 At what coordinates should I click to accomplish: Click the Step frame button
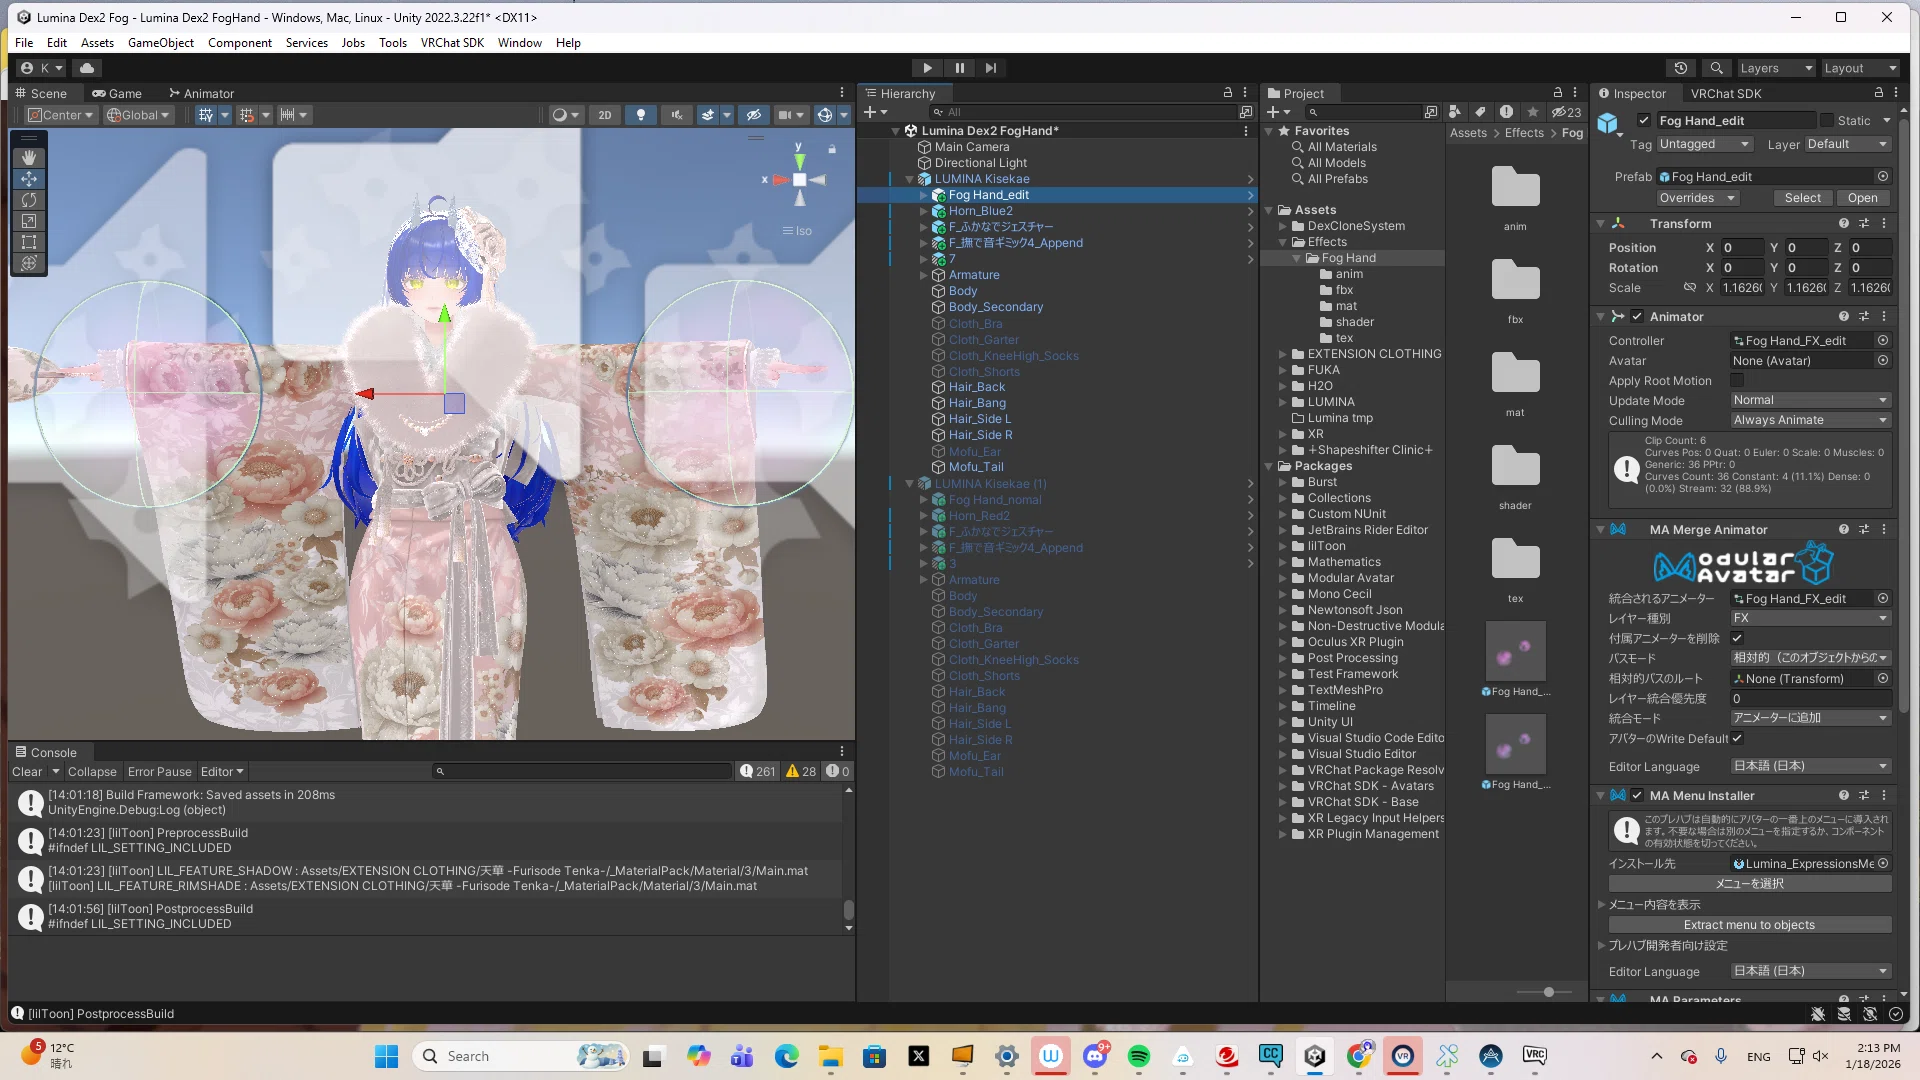pyautogui.click(x=991, y=68)
